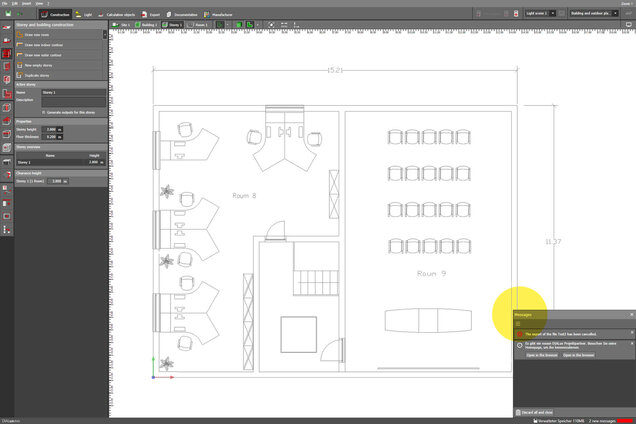Image resolution: width=636 pixels, height=424 pixels.
Task: Click first Open in the browser button
Action: click(543, 355)
